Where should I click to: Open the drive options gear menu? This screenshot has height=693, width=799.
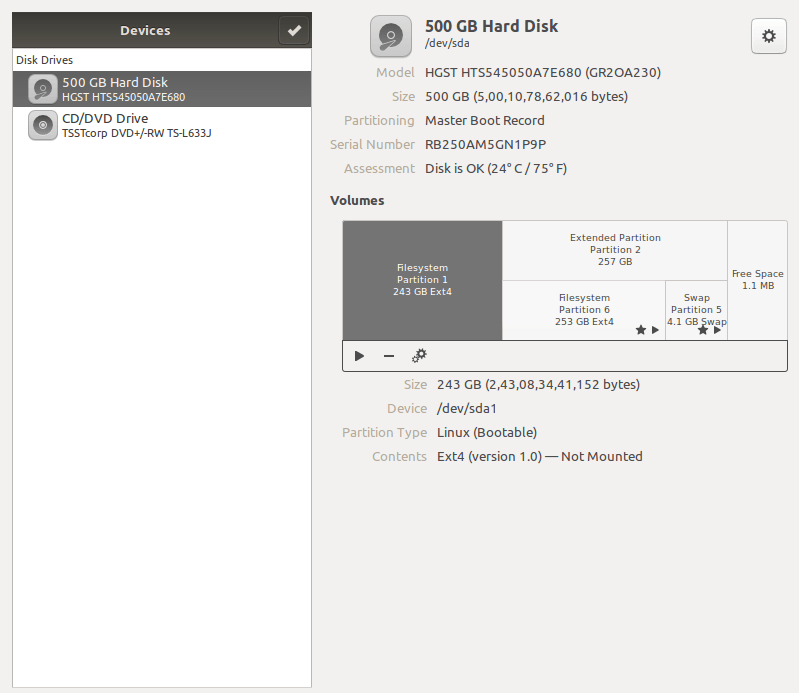(x=768, y=36)
